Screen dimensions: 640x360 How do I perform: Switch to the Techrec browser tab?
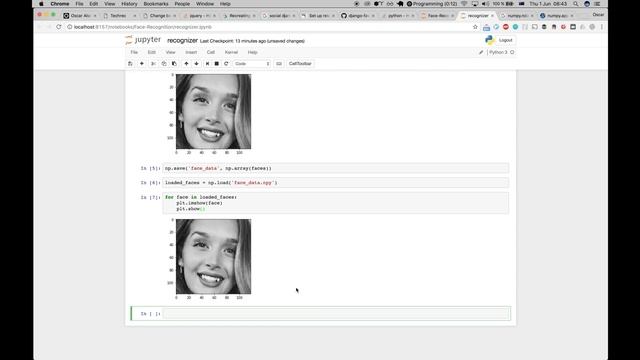(119, 16)
